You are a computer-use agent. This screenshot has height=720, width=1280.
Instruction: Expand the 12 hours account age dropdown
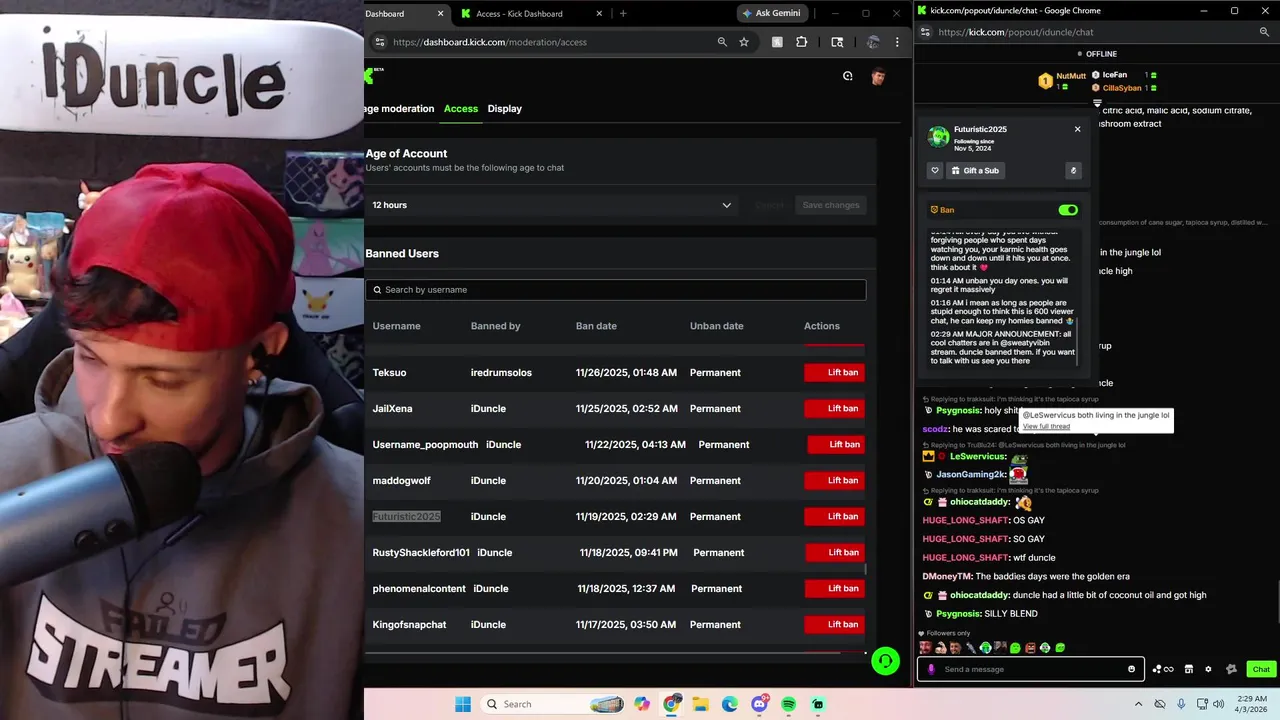click(552, 205)
